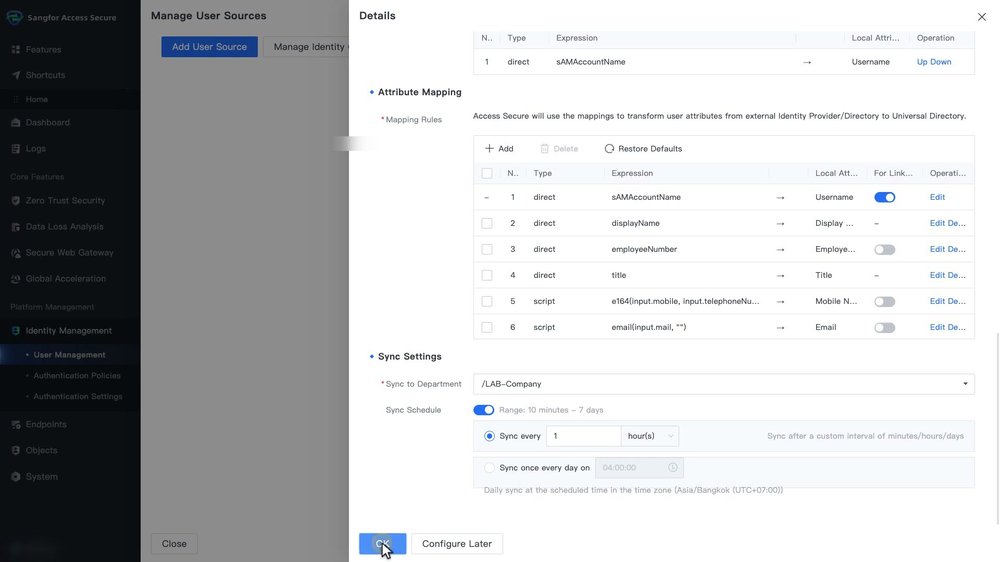Viewport: 1000px width, 562px height.
Task: Click the Configure Later button
Action: pos(457,544)
